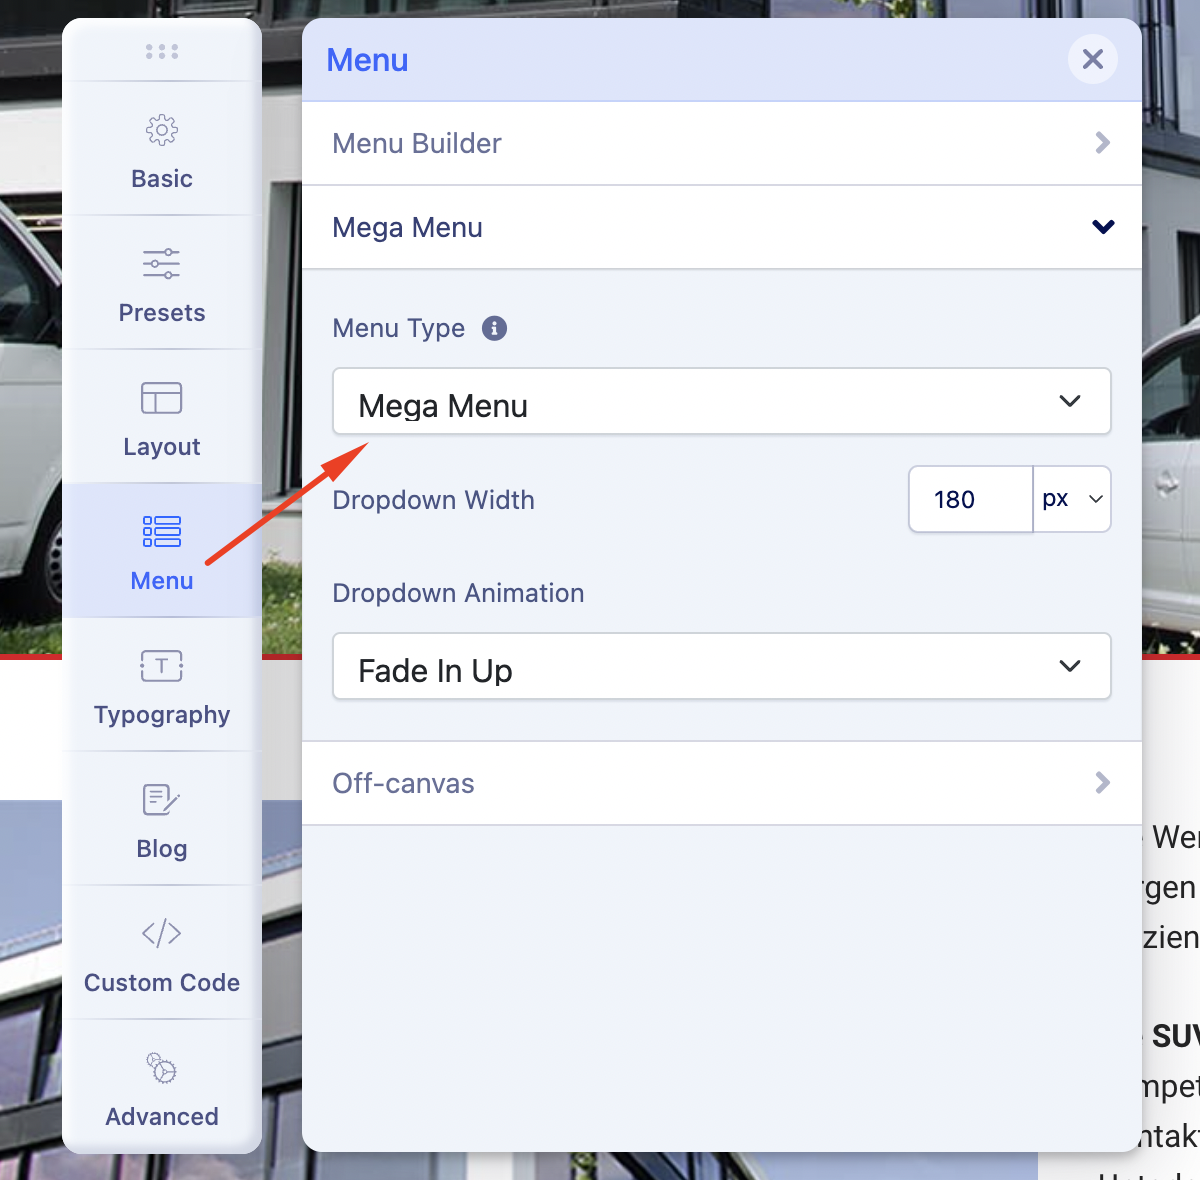This screenshot has height=1180, width=1200.
Task: Open the Blog edit icon
Action: click(162, 800)
